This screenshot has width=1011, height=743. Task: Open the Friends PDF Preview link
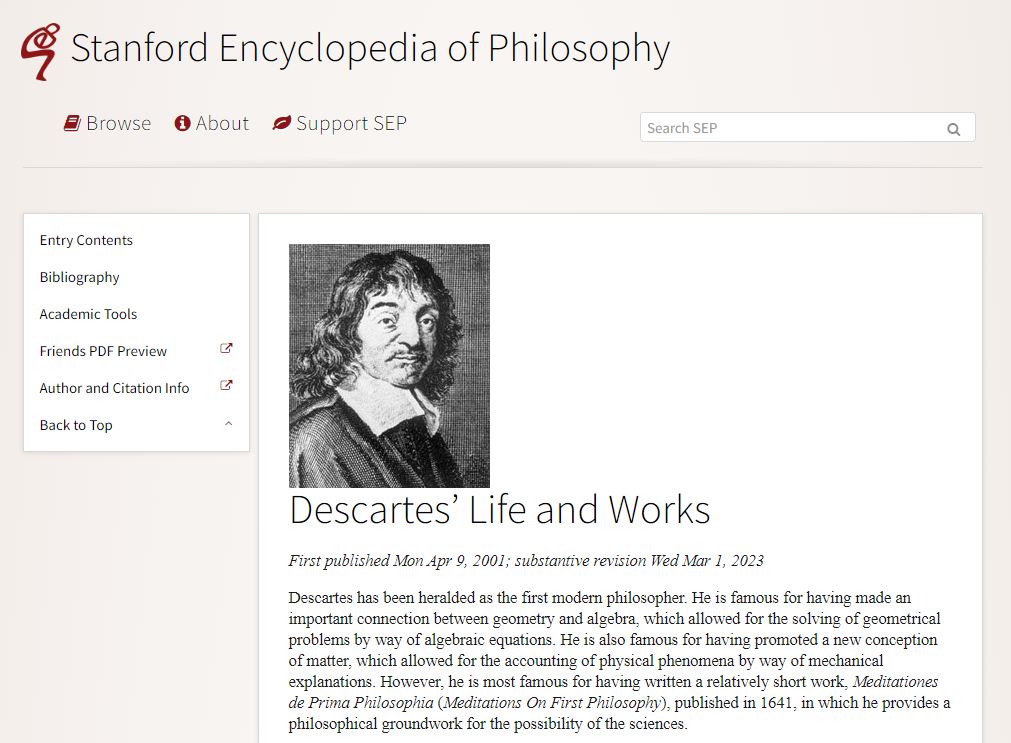click(x=103, y=351)
